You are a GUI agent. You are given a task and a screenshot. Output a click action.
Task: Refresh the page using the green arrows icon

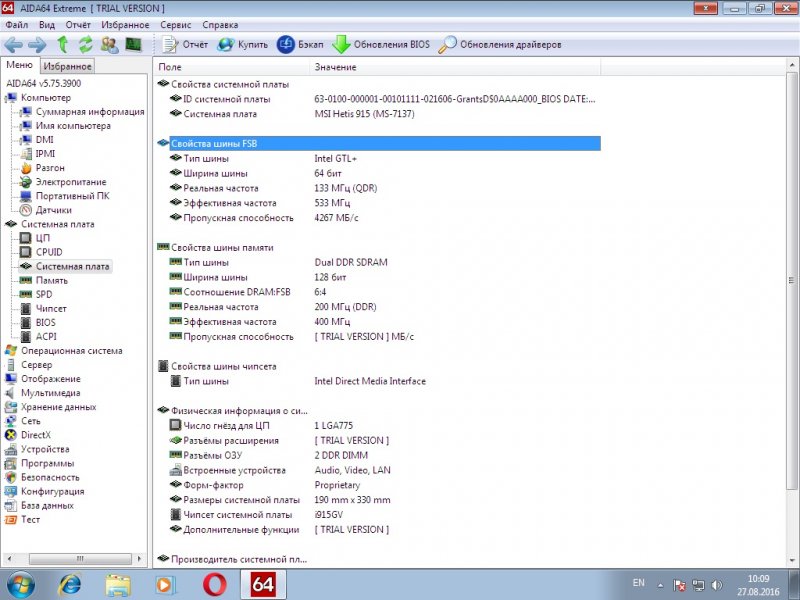coord(85,45)
